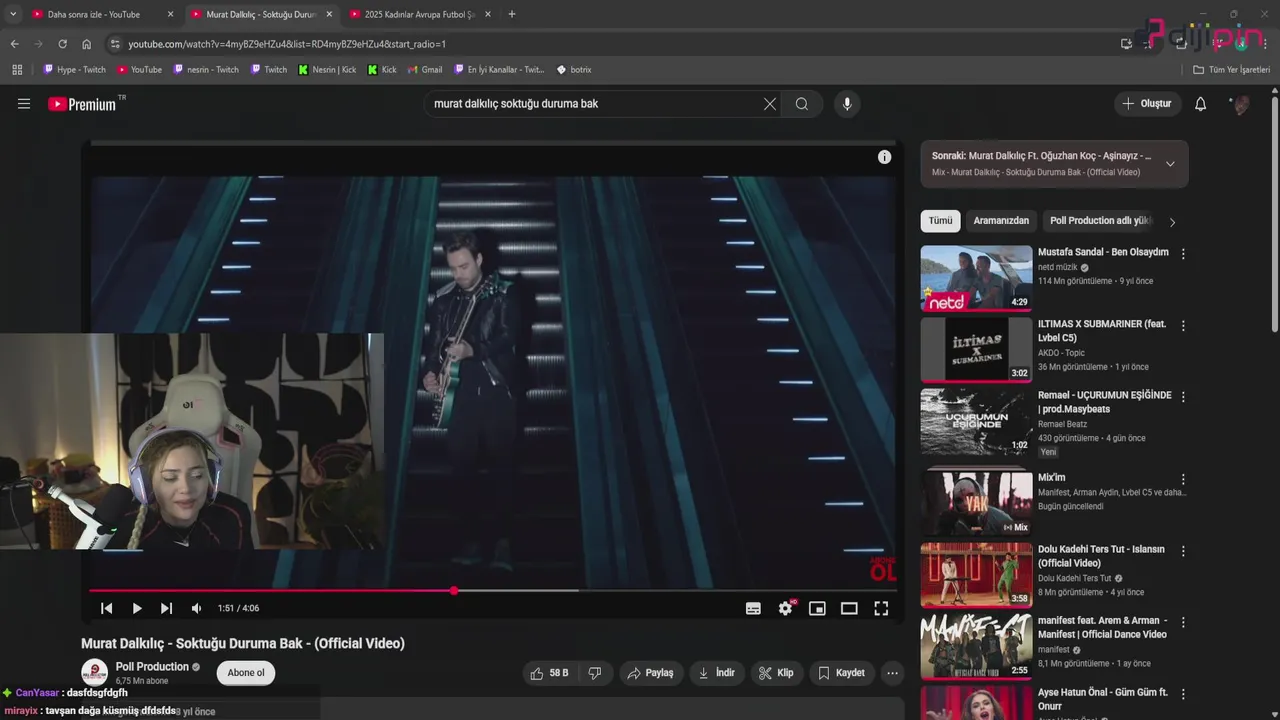Open notifications bell
The height and width of the screenshot is (720, 1280).
1201,104
